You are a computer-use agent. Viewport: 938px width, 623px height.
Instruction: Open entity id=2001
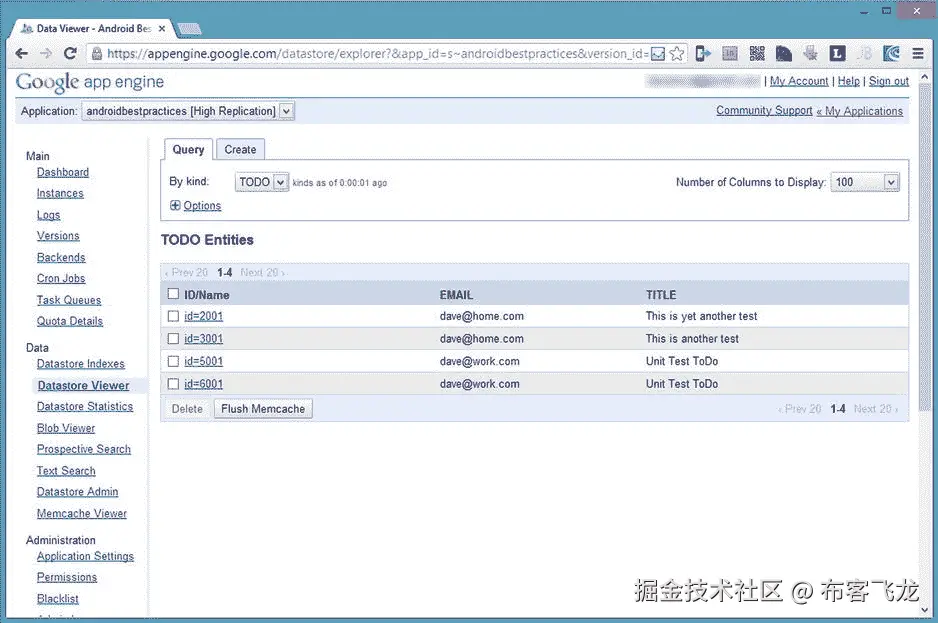(203, 316)
